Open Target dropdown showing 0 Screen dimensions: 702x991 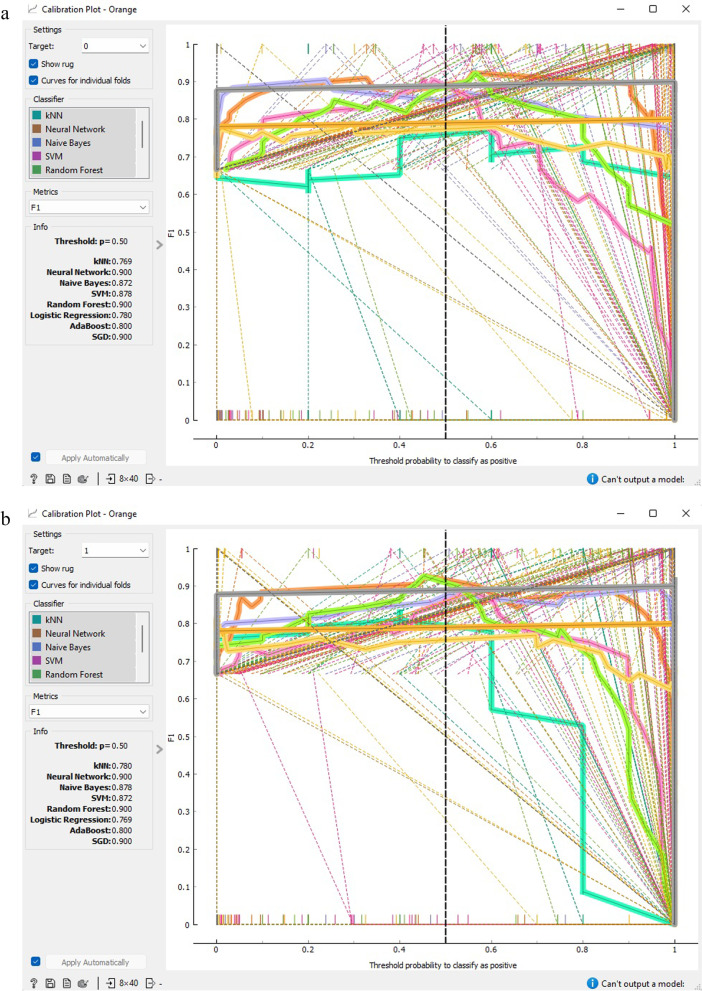pos(115,46)
